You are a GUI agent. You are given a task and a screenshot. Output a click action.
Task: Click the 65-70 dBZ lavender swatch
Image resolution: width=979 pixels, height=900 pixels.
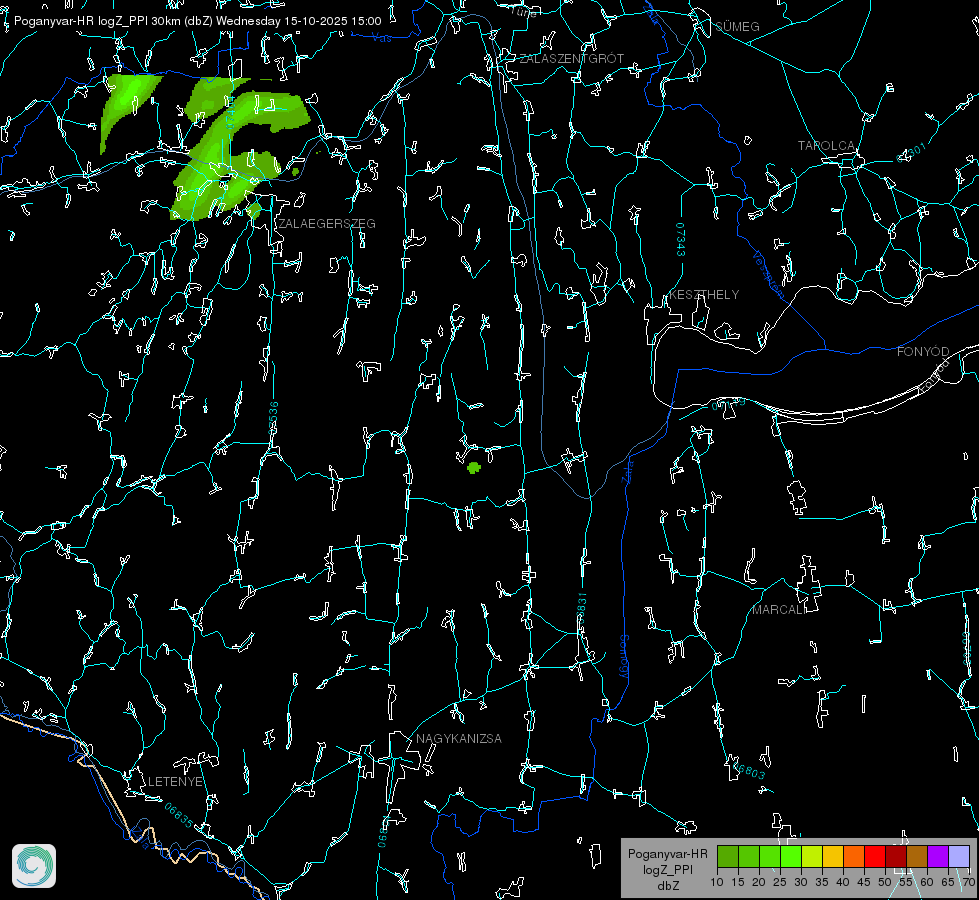[x=959, y=856]
